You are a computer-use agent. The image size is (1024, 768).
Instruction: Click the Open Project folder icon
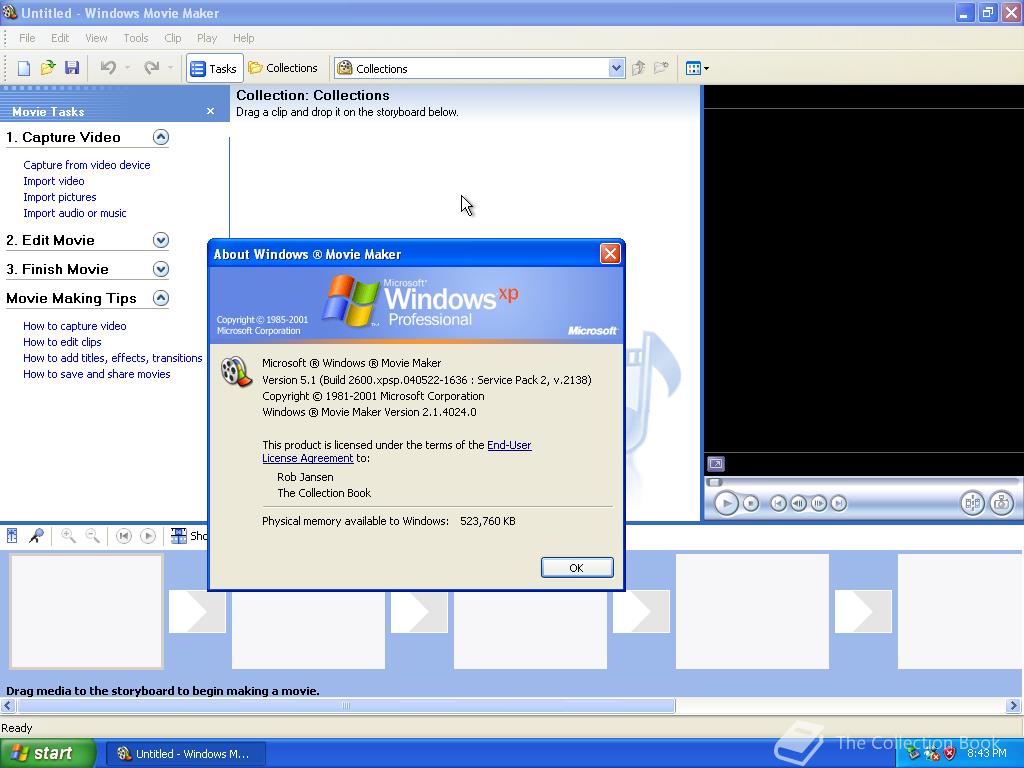(48, 68)
